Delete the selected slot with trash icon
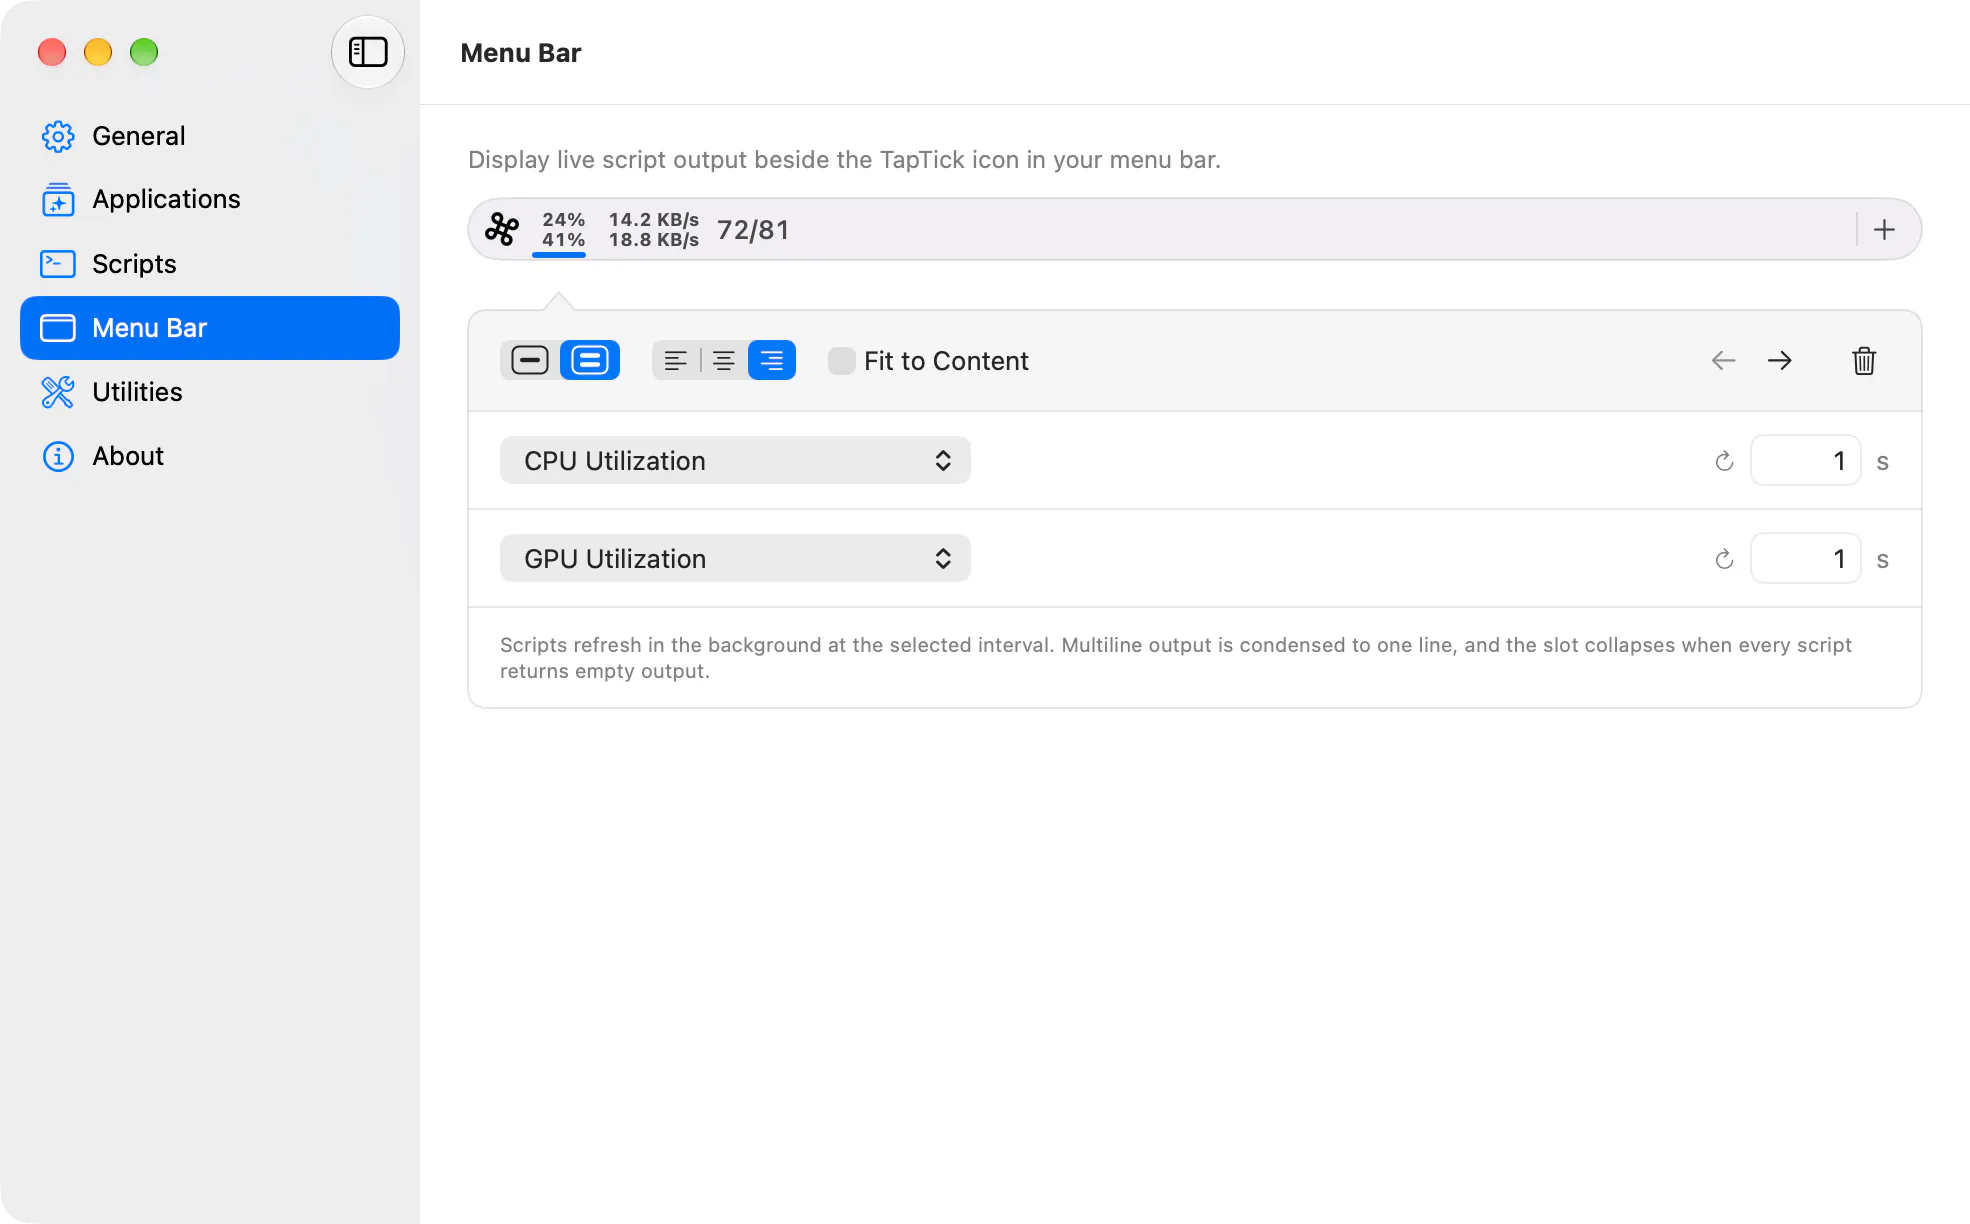Viewport: 1970px width, 1224px height. tap(1864, 360)
